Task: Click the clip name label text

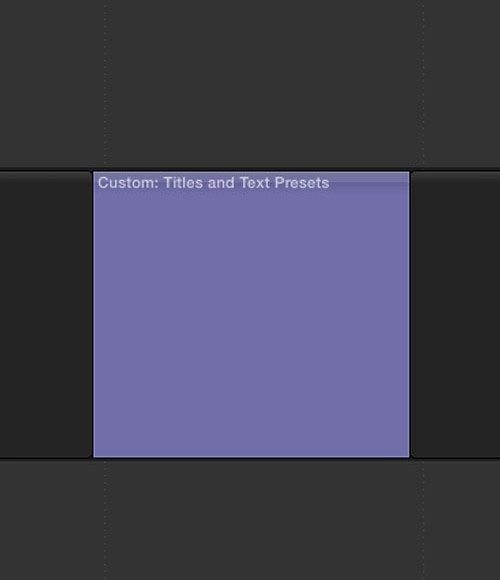Action: tap(213, 183)
